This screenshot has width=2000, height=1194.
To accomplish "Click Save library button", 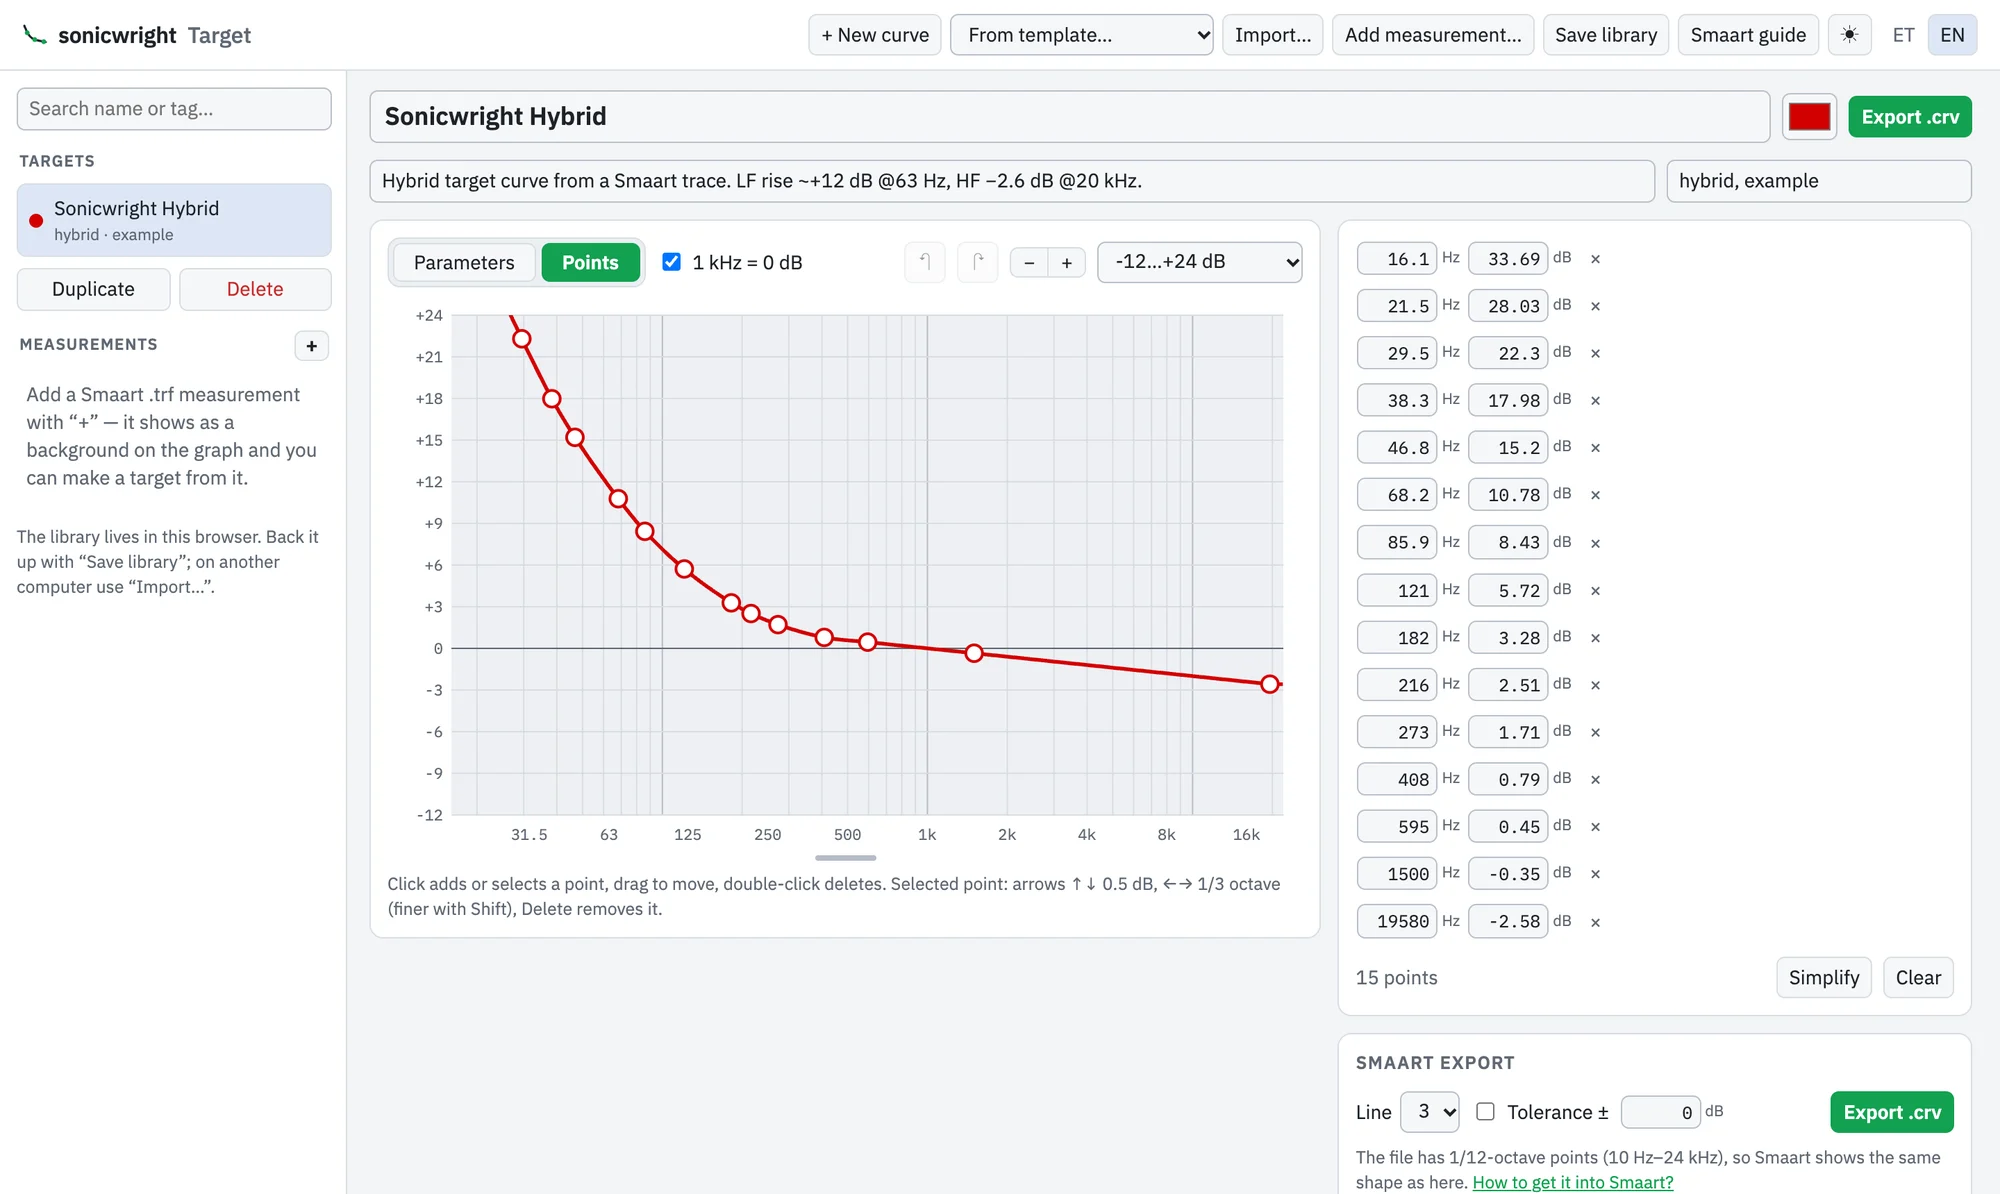I will [1606, 35].
